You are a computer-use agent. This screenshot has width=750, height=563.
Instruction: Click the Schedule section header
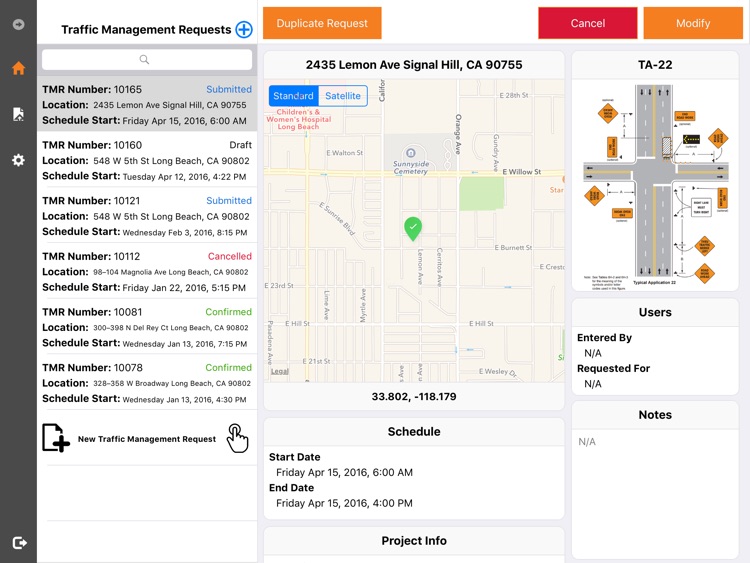coord(414,431)
